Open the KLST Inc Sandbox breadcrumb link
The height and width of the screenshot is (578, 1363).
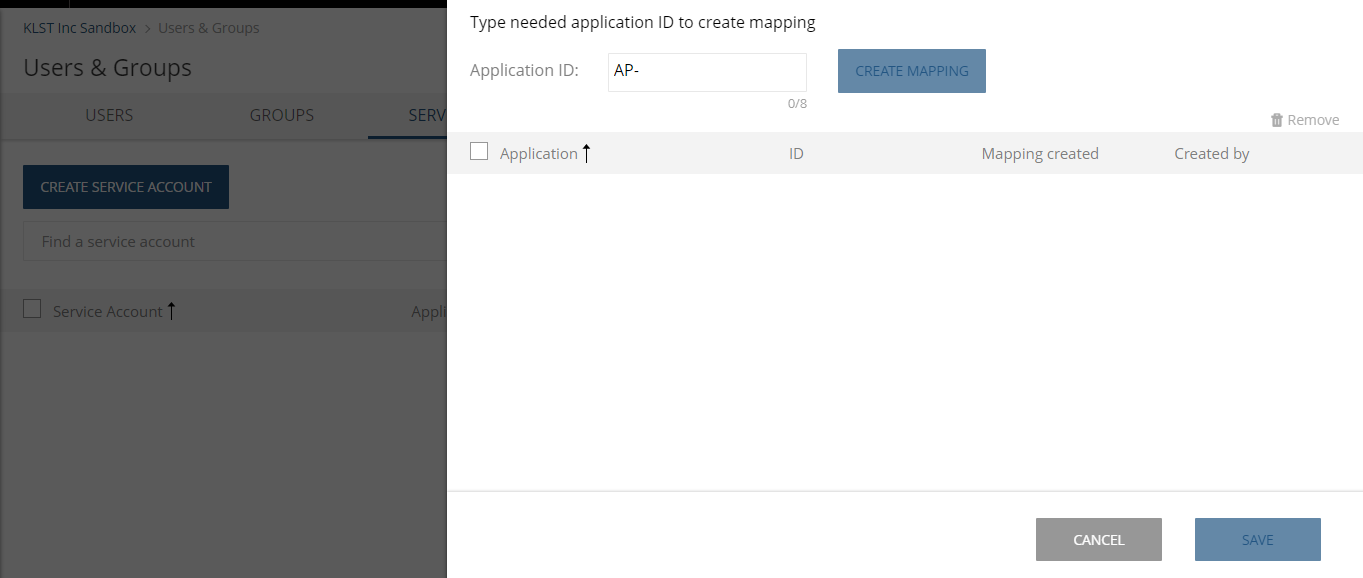[80, 28]
